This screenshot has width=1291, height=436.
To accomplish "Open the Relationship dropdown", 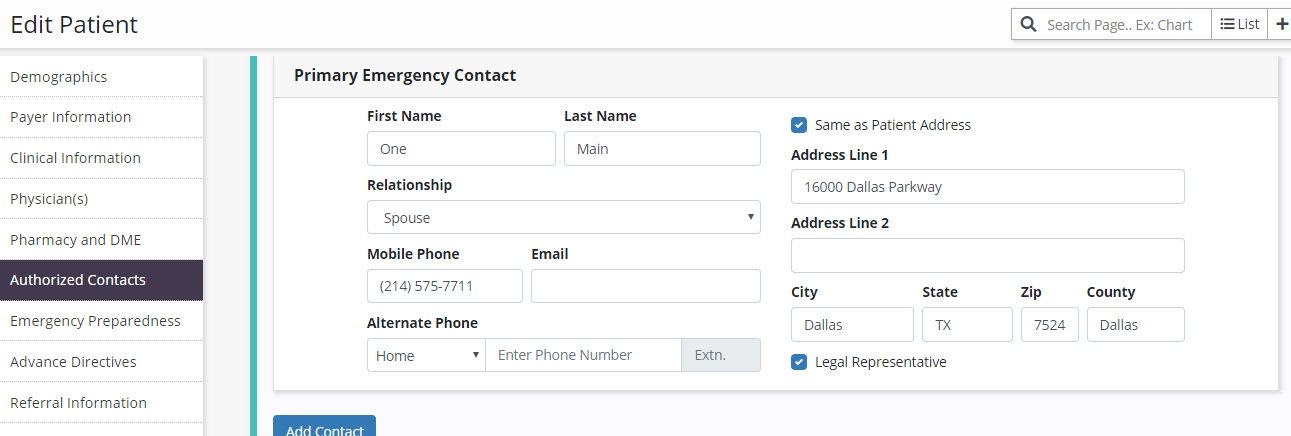I will (x=563, y=217).
